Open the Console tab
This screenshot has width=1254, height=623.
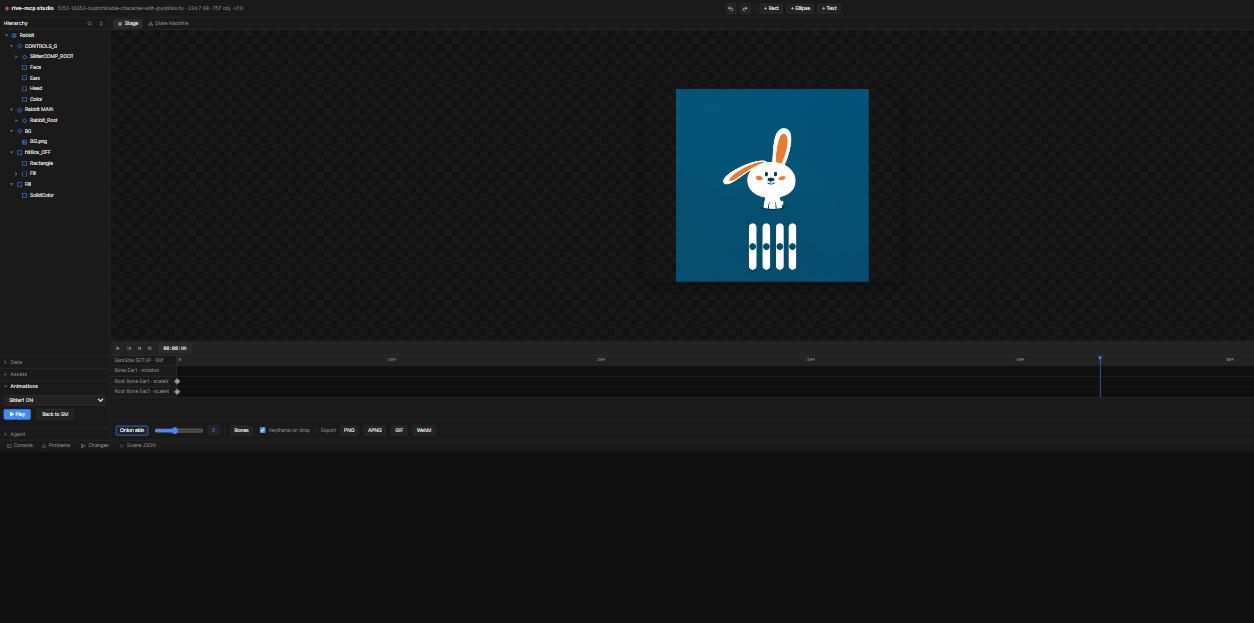[20, 445]
